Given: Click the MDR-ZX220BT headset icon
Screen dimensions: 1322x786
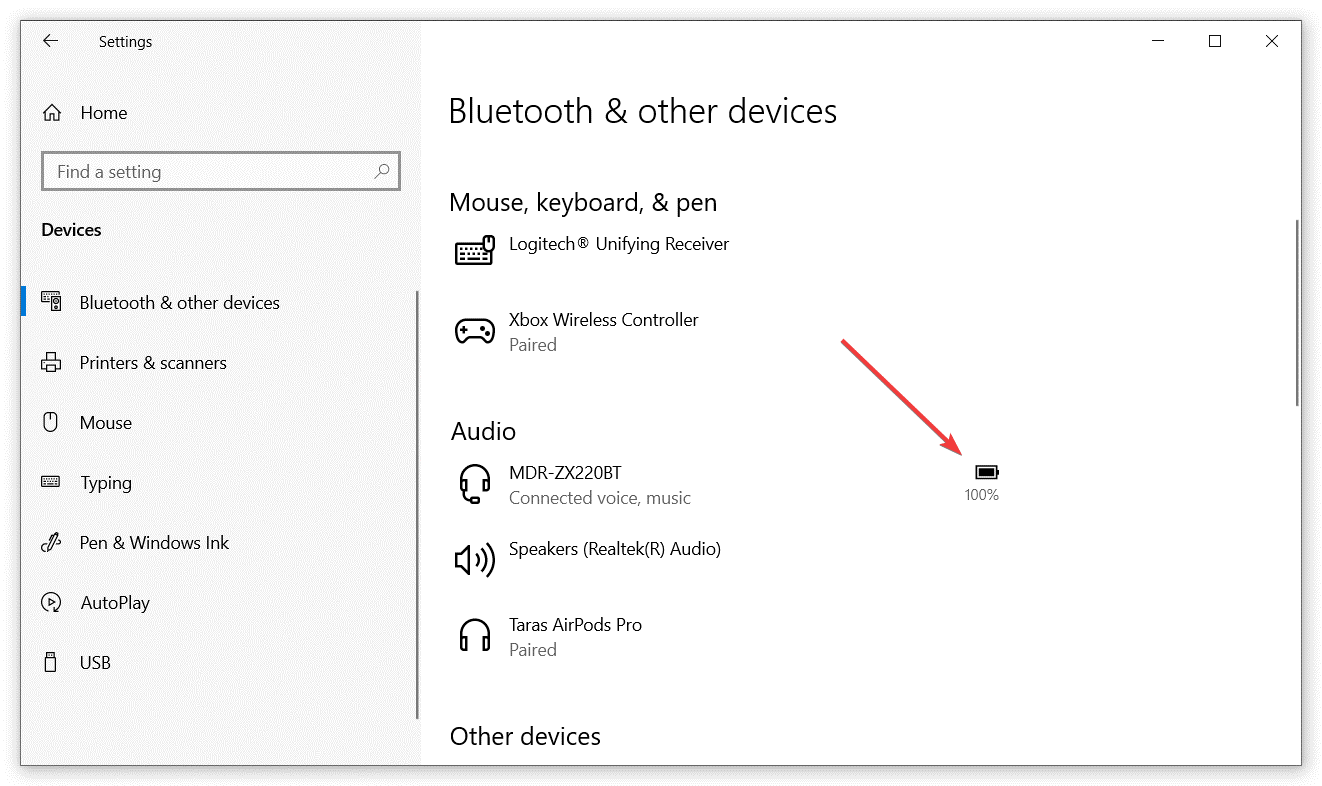Looking at the screenshot, I should [x=475, y=485].
